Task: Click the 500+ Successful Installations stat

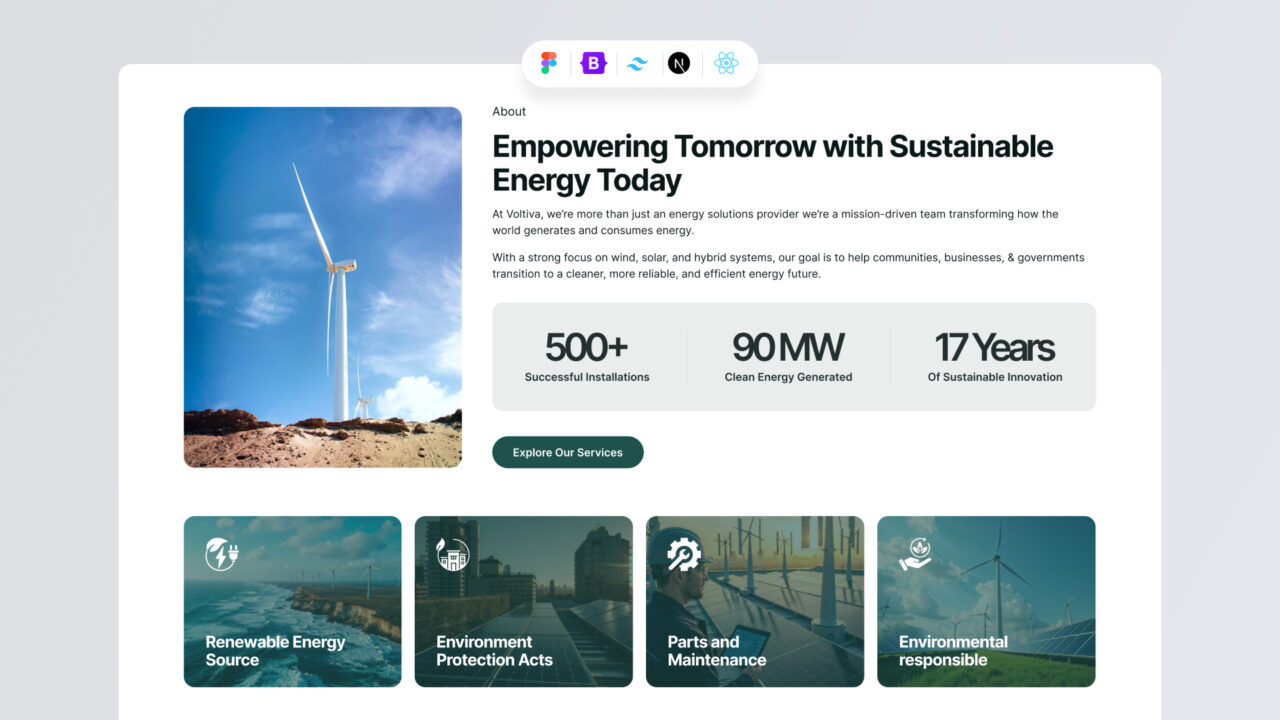Action: coord(587,357)
